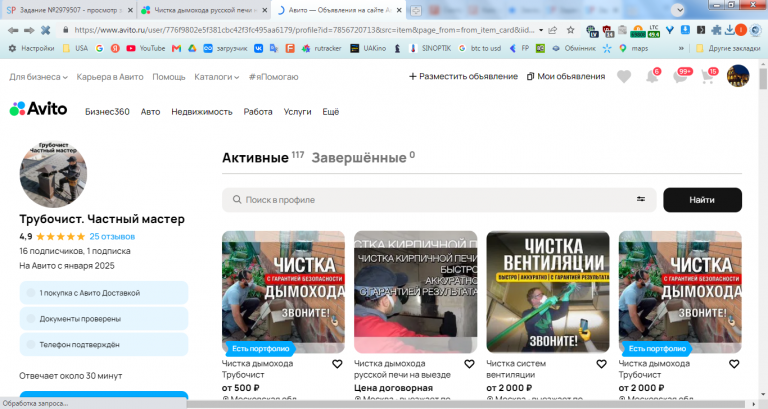The height and width of the screenshot is (409, 768).
Task: Open the Помощь link
Action: point(168,77)
